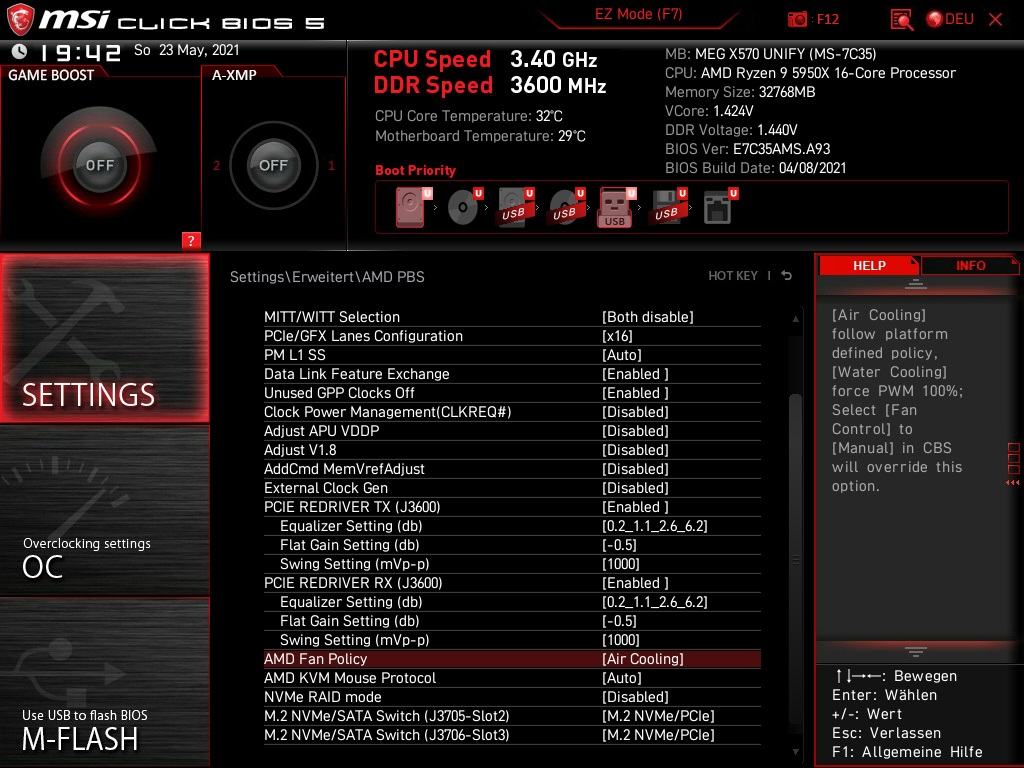This screenshot has width=1024, height=768.
Task: Select the USB hard disk boot icon
Action: [x=516, y=207]
